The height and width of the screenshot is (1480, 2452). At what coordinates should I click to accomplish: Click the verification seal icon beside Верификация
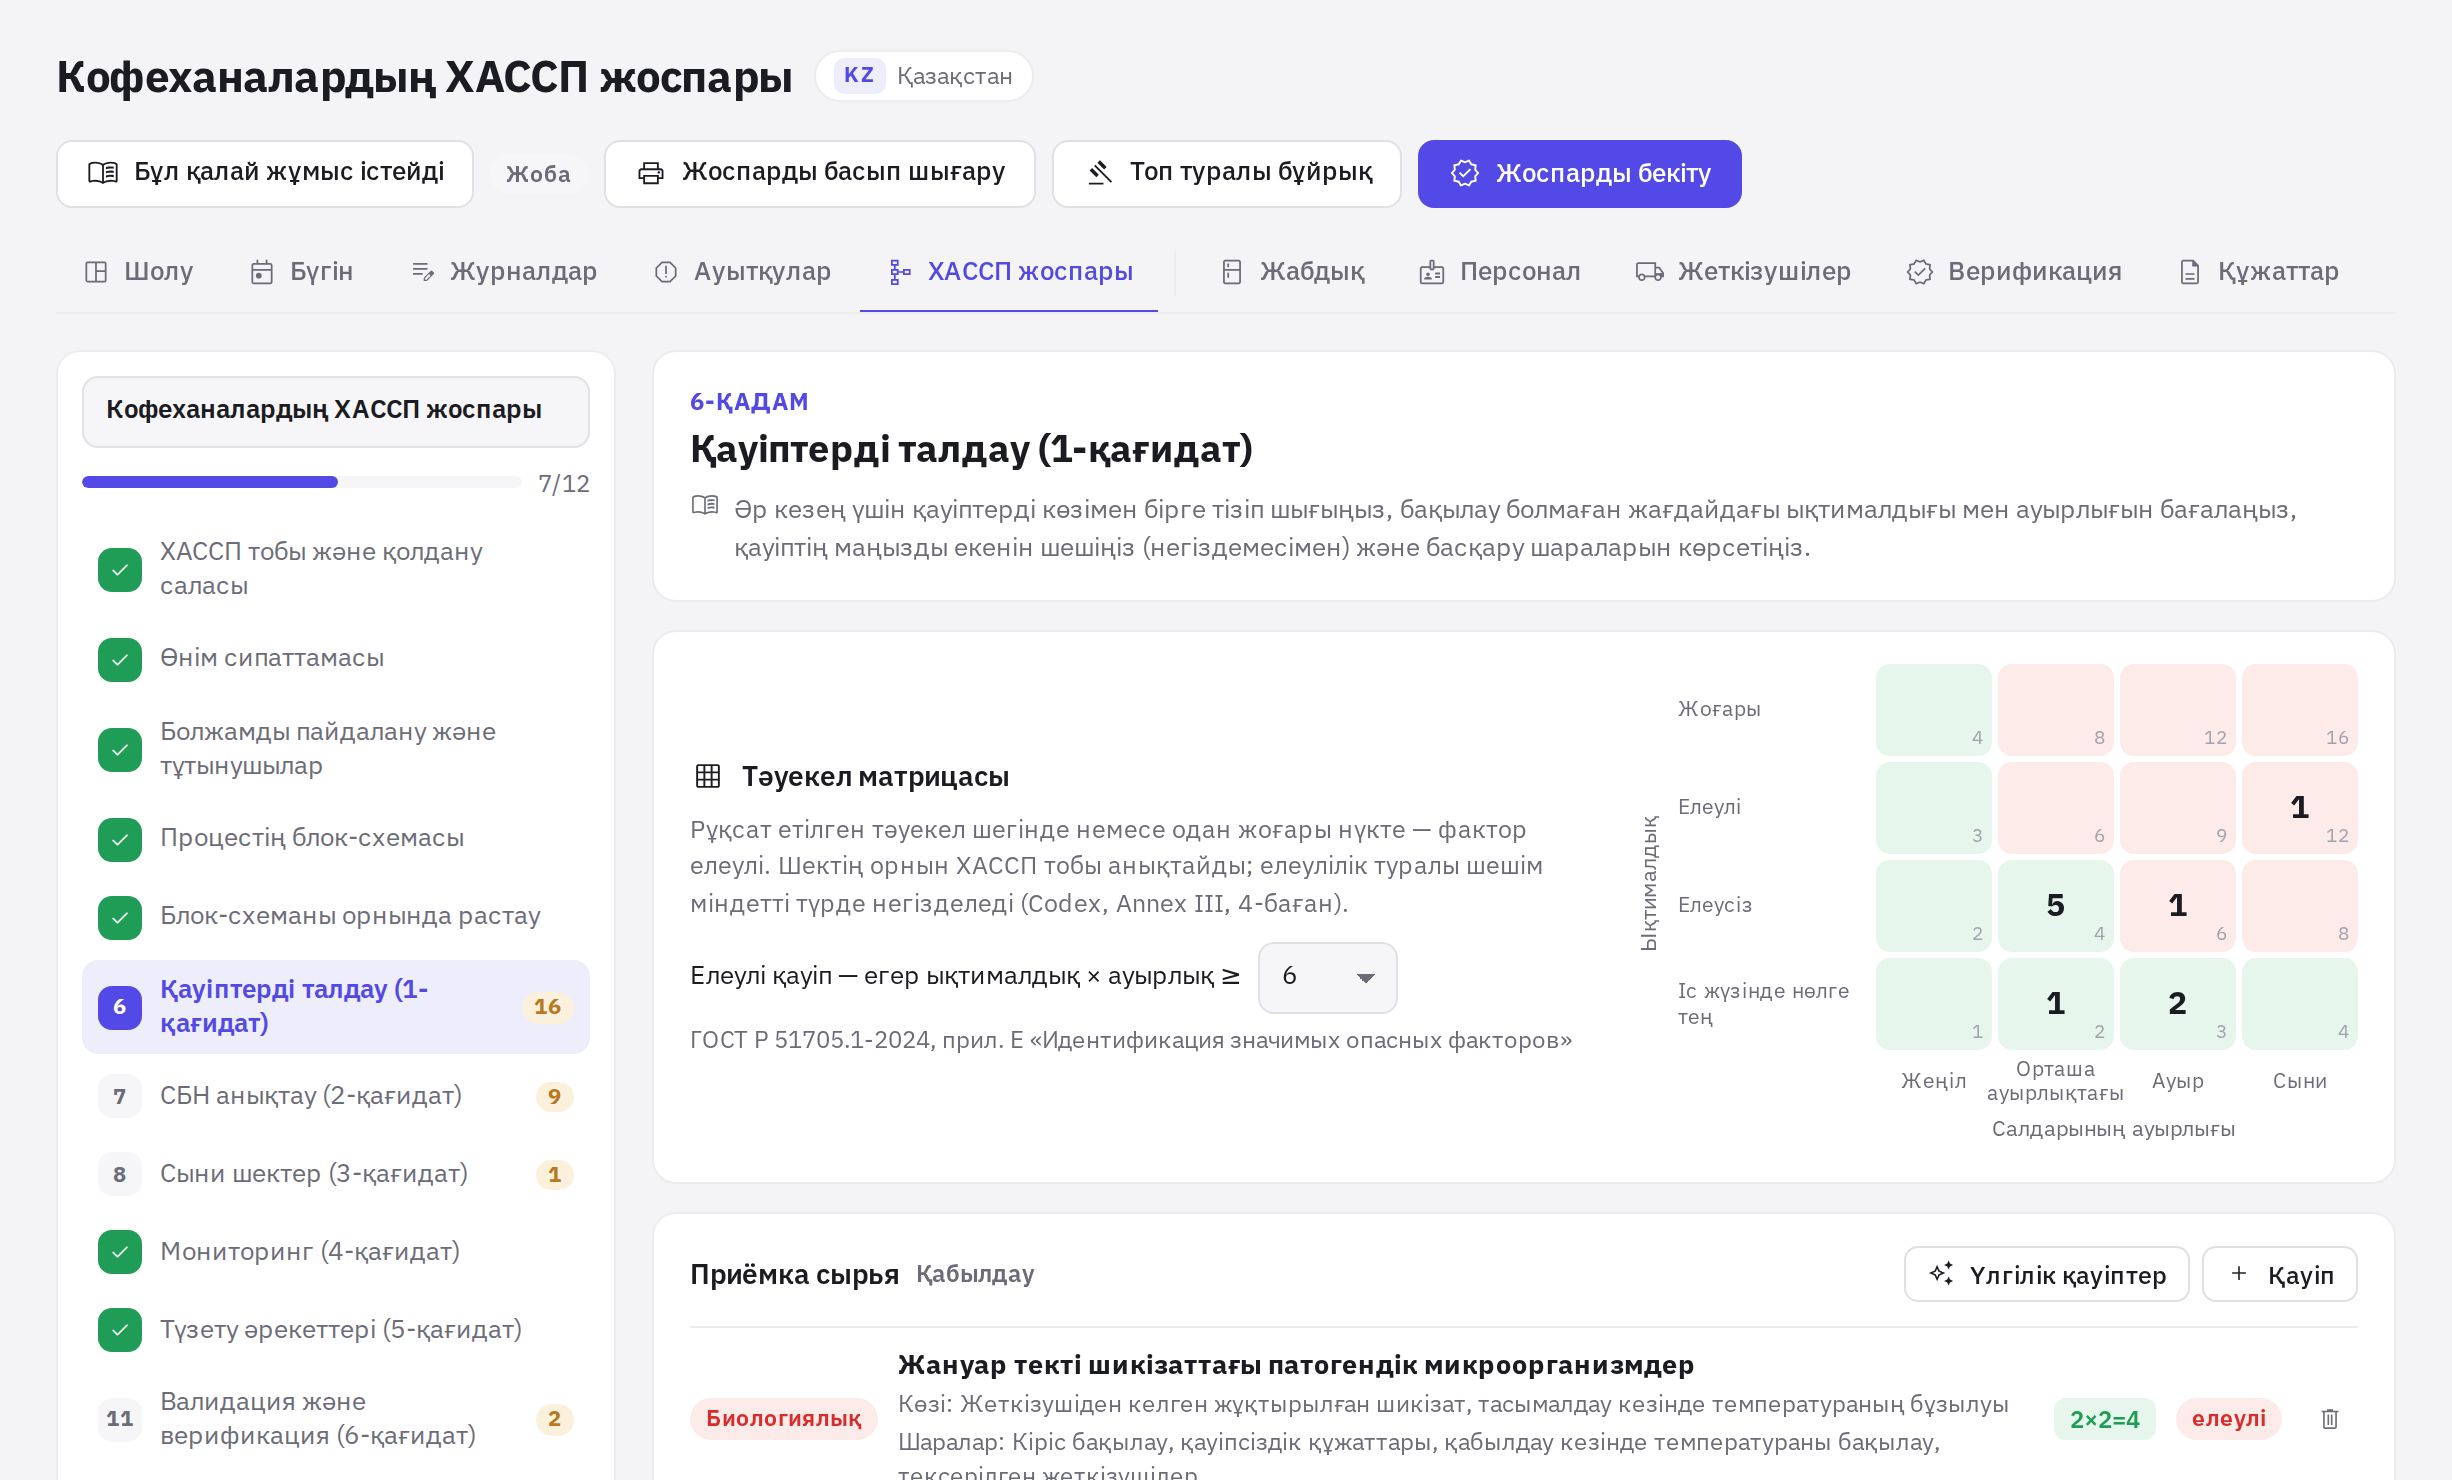pos(1920,272)
